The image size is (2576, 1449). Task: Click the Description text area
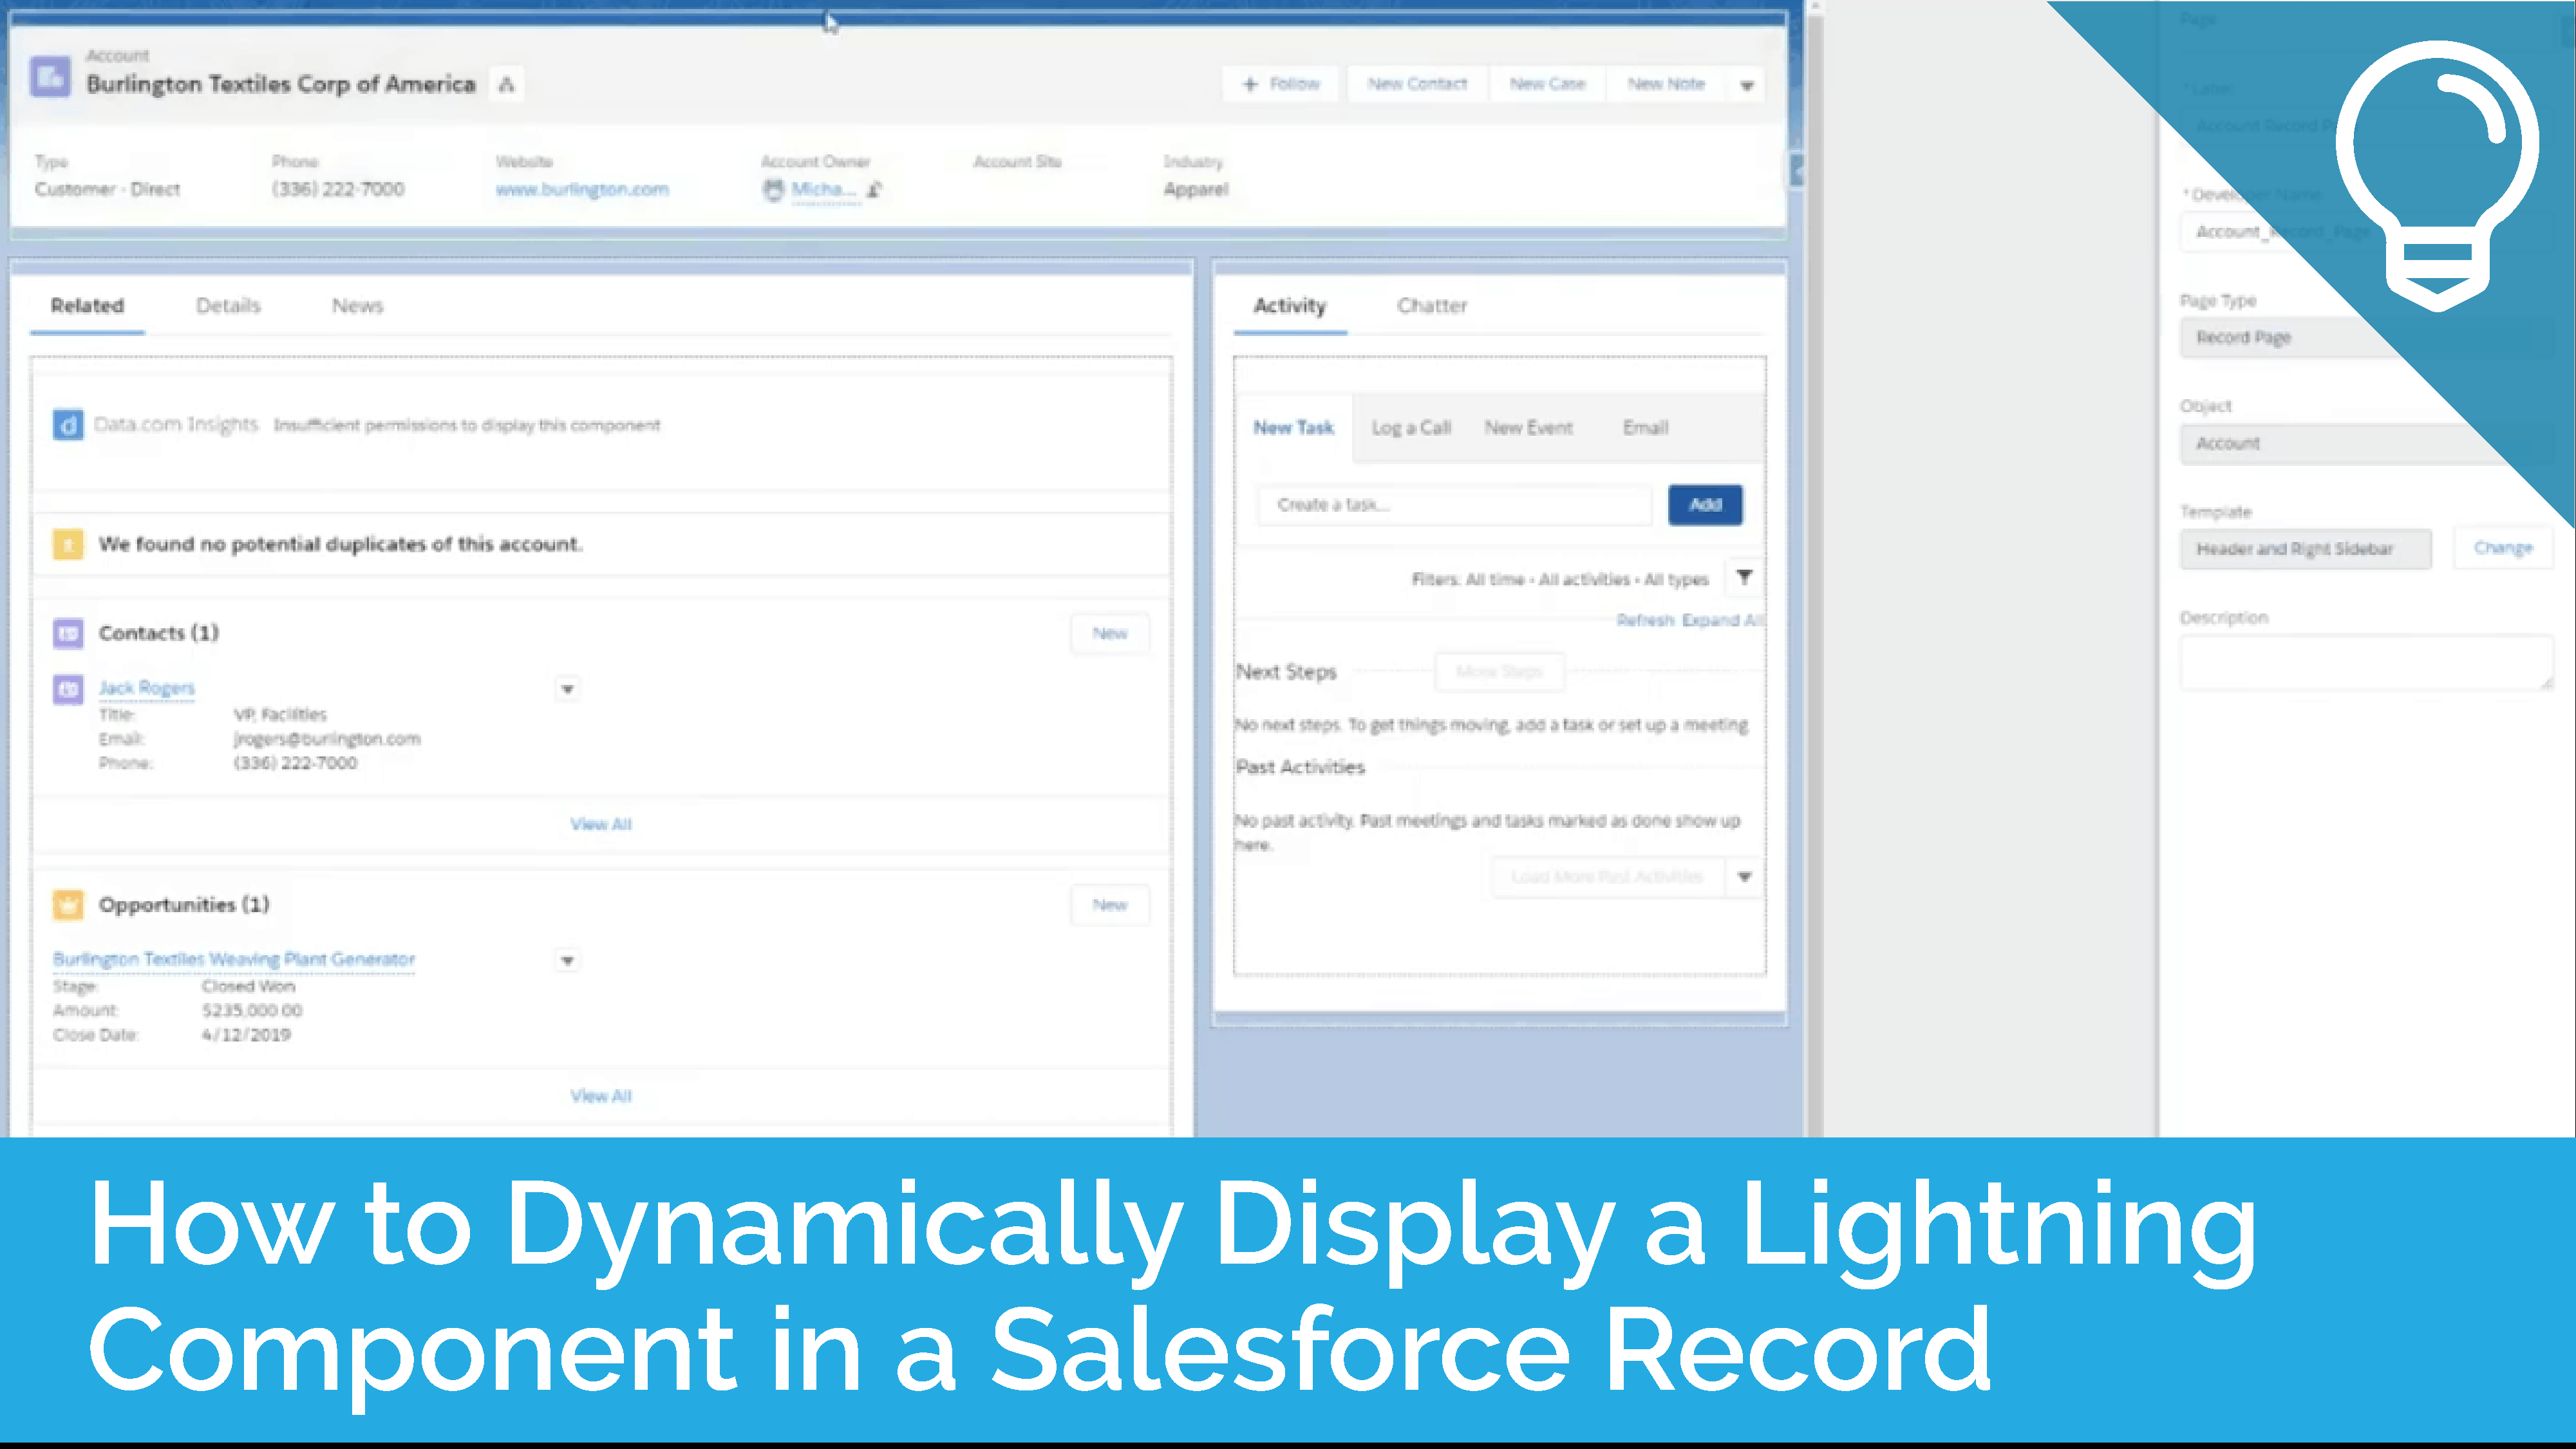2366,663
